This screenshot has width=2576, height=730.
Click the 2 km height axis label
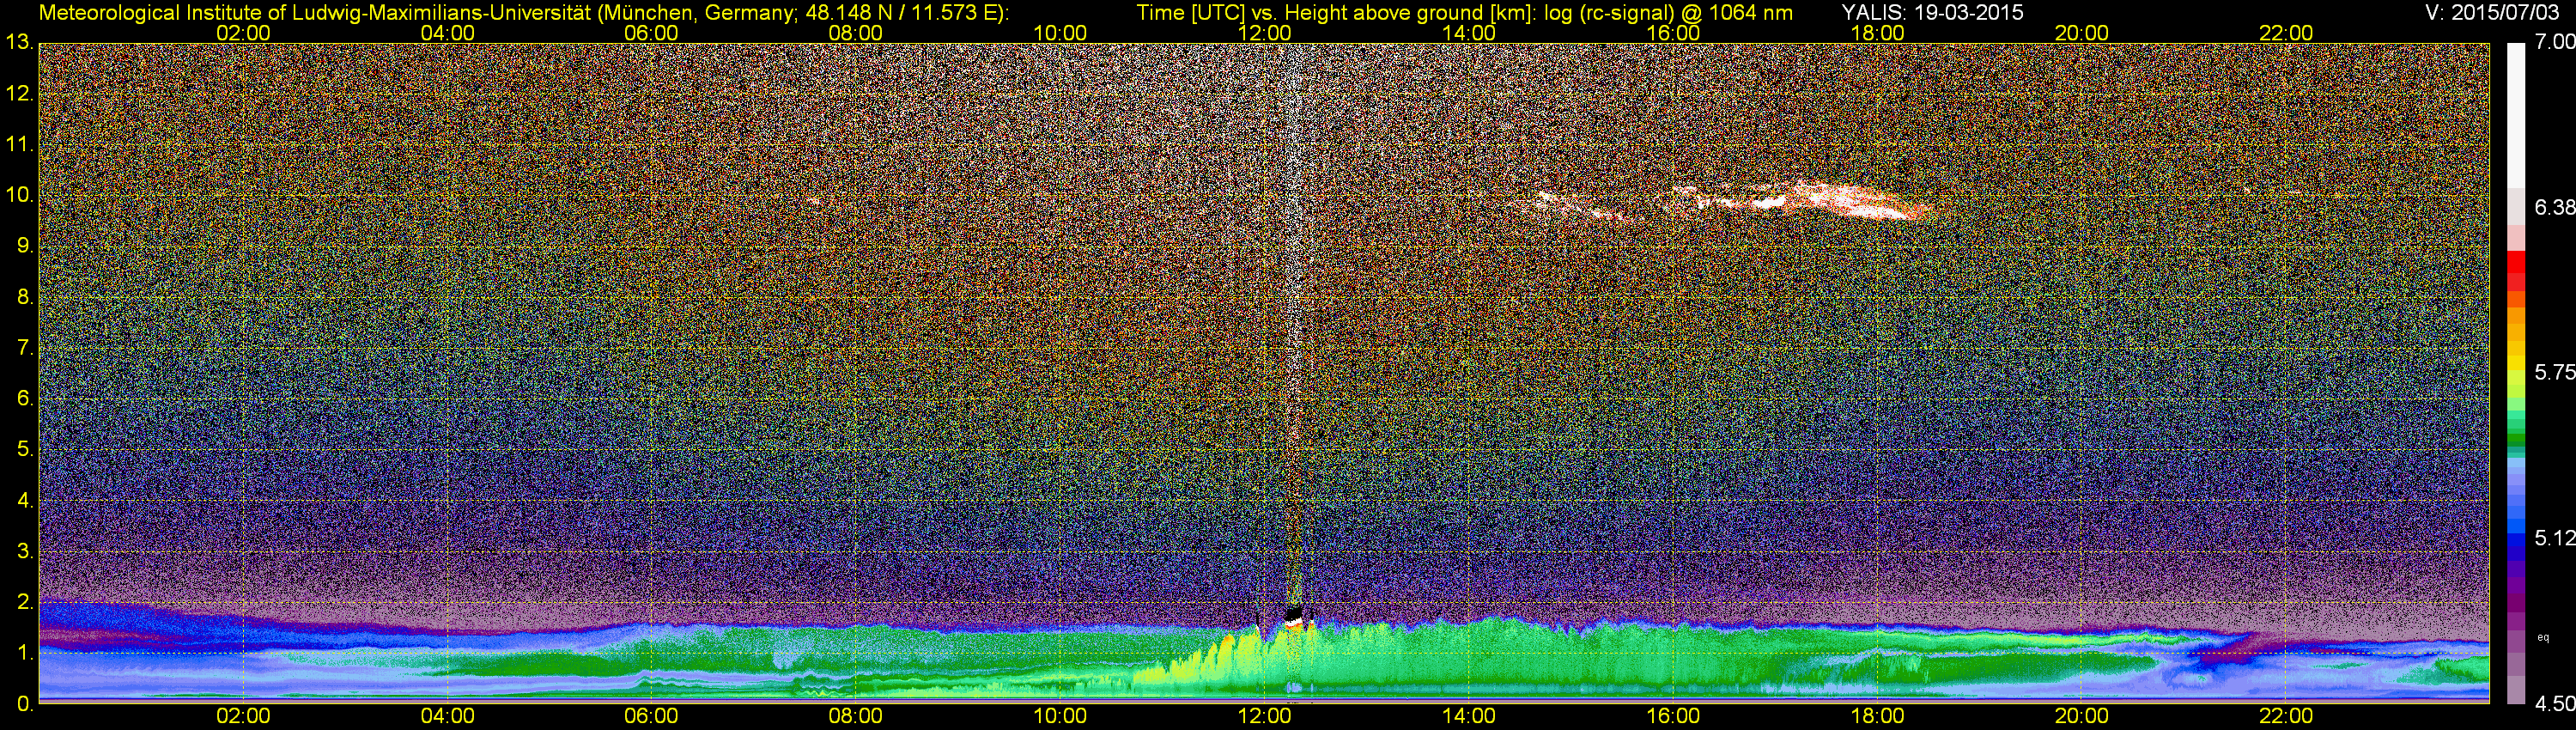click(x=24, y=602)
